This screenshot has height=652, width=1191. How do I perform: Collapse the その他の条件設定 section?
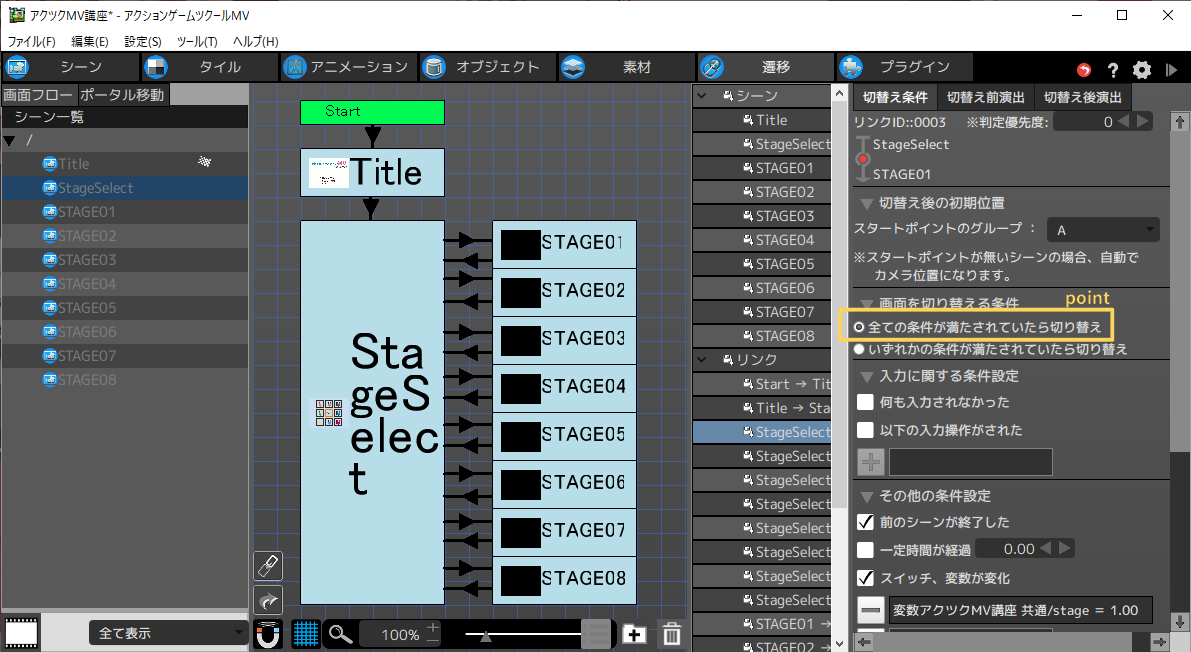(866, 496)
